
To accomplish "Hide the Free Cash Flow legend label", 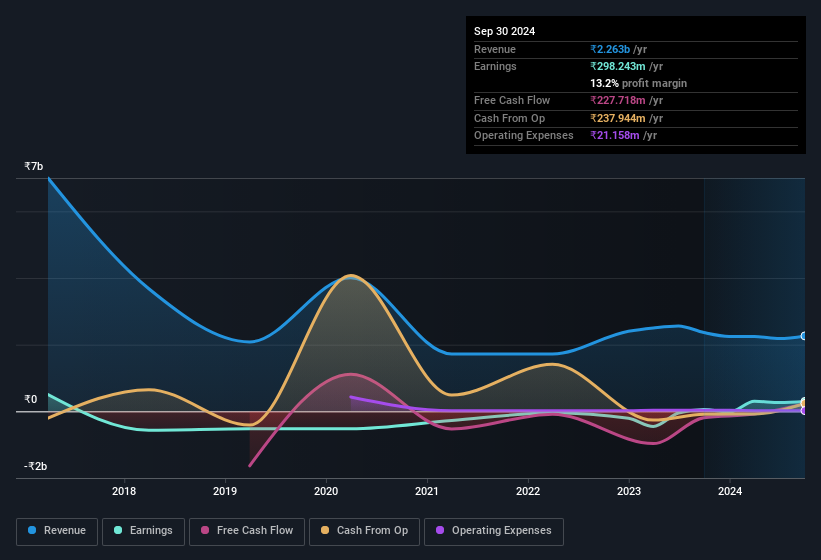I will pos(255,531).
